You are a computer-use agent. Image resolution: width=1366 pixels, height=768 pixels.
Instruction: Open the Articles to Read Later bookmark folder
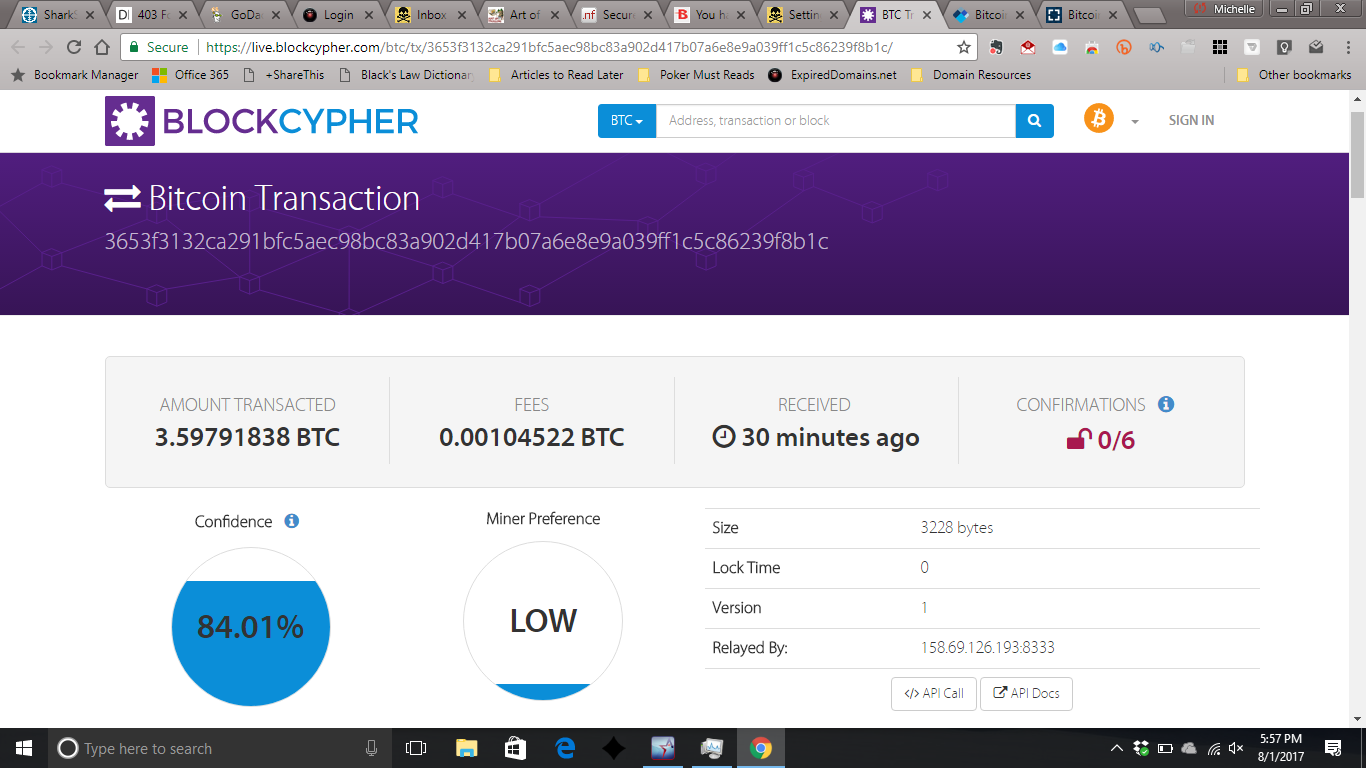pos(556,75)
